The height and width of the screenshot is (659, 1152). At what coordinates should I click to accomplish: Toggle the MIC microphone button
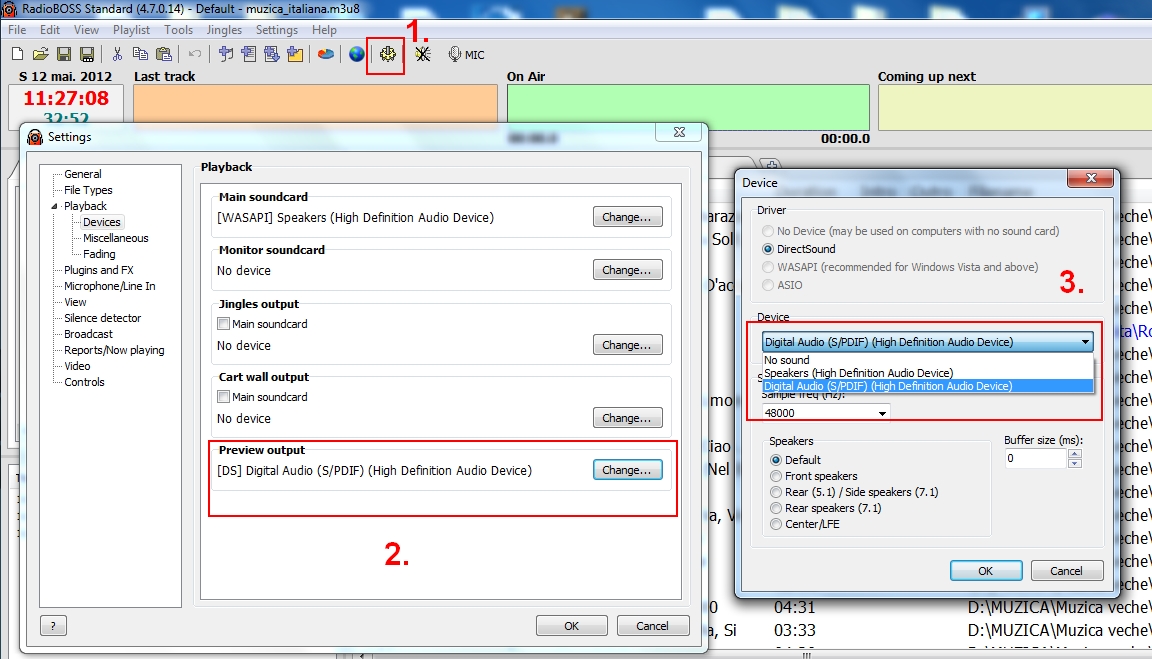pyautogui.click(x=467, y=54)
